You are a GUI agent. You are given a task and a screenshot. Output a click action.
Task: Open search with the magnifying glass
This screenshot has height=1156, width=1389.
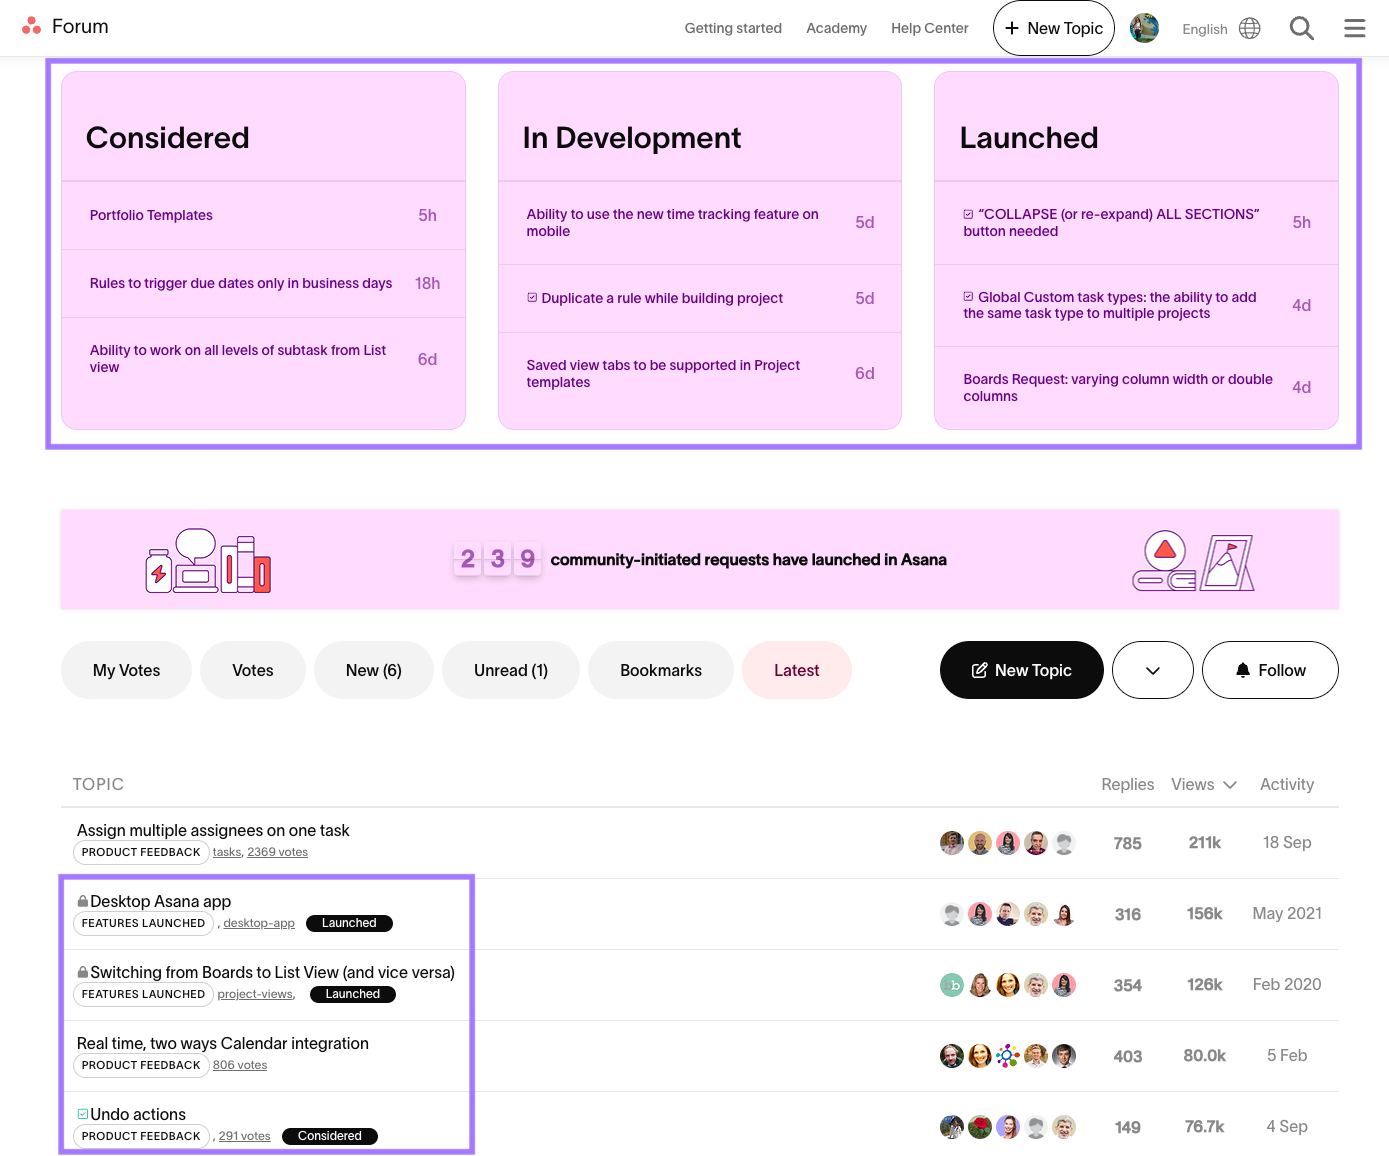click(x=1301, y=28)
